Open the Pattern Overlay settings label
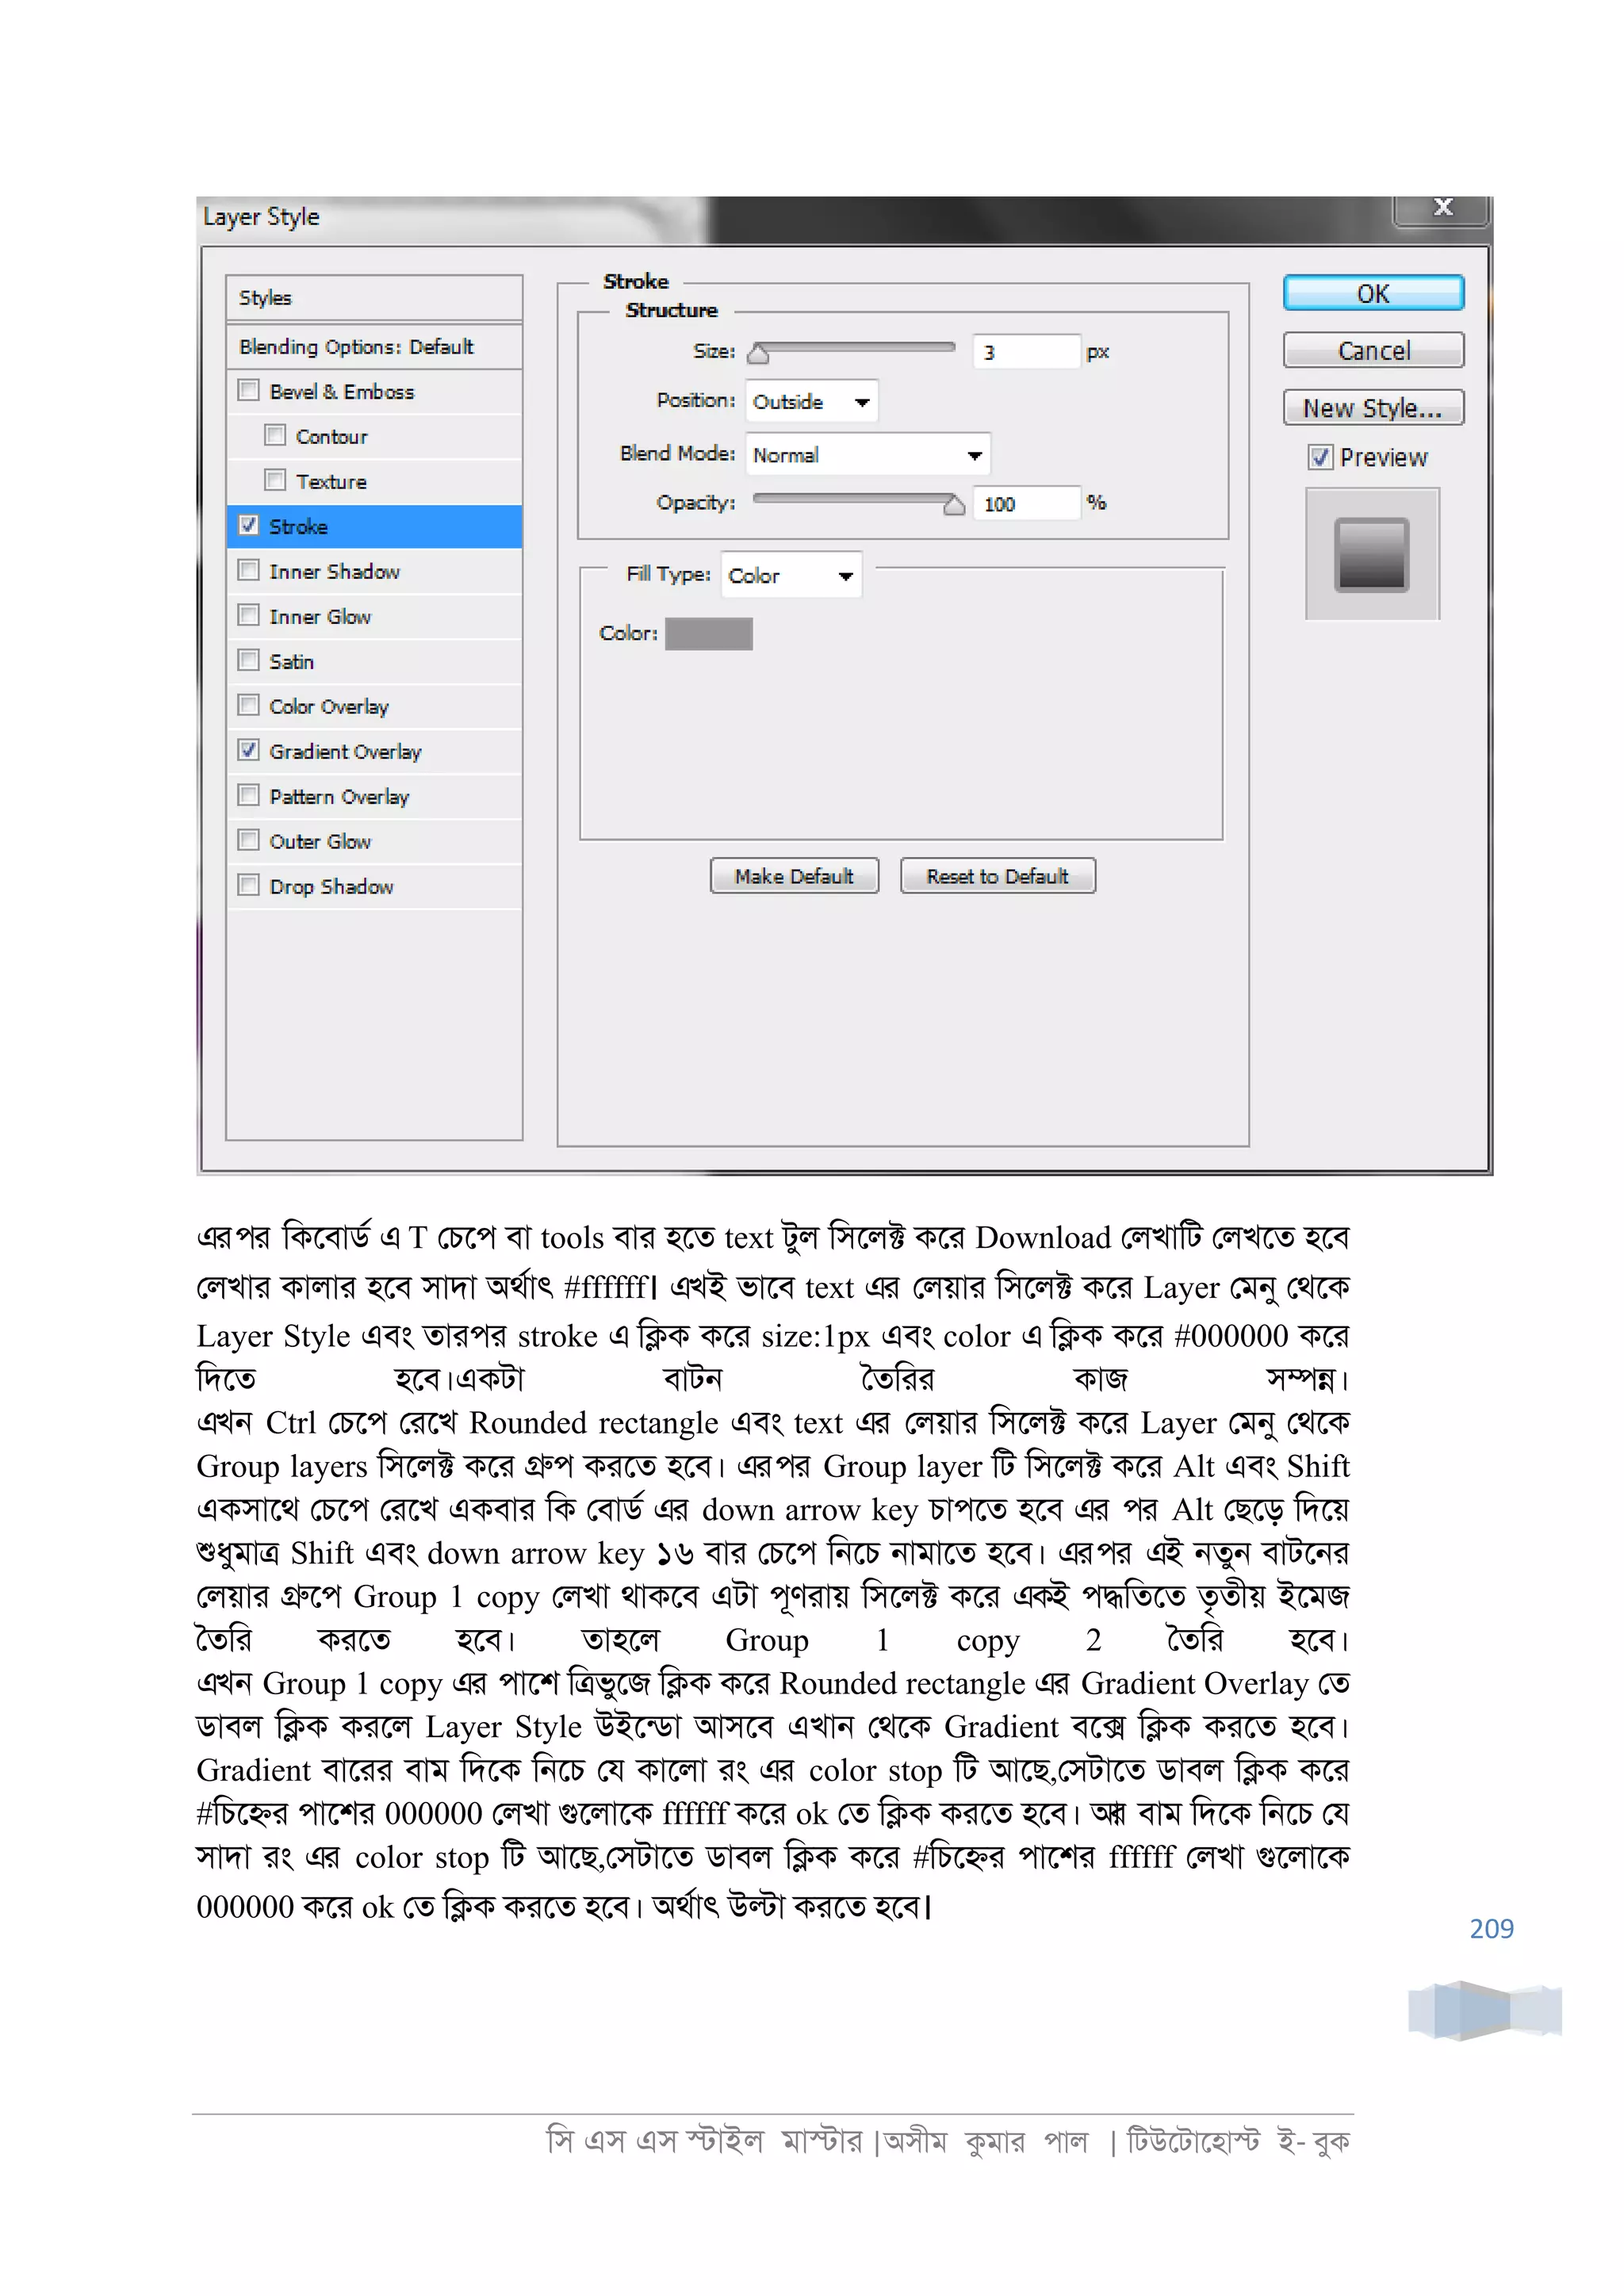 click(x=339, y=797)
